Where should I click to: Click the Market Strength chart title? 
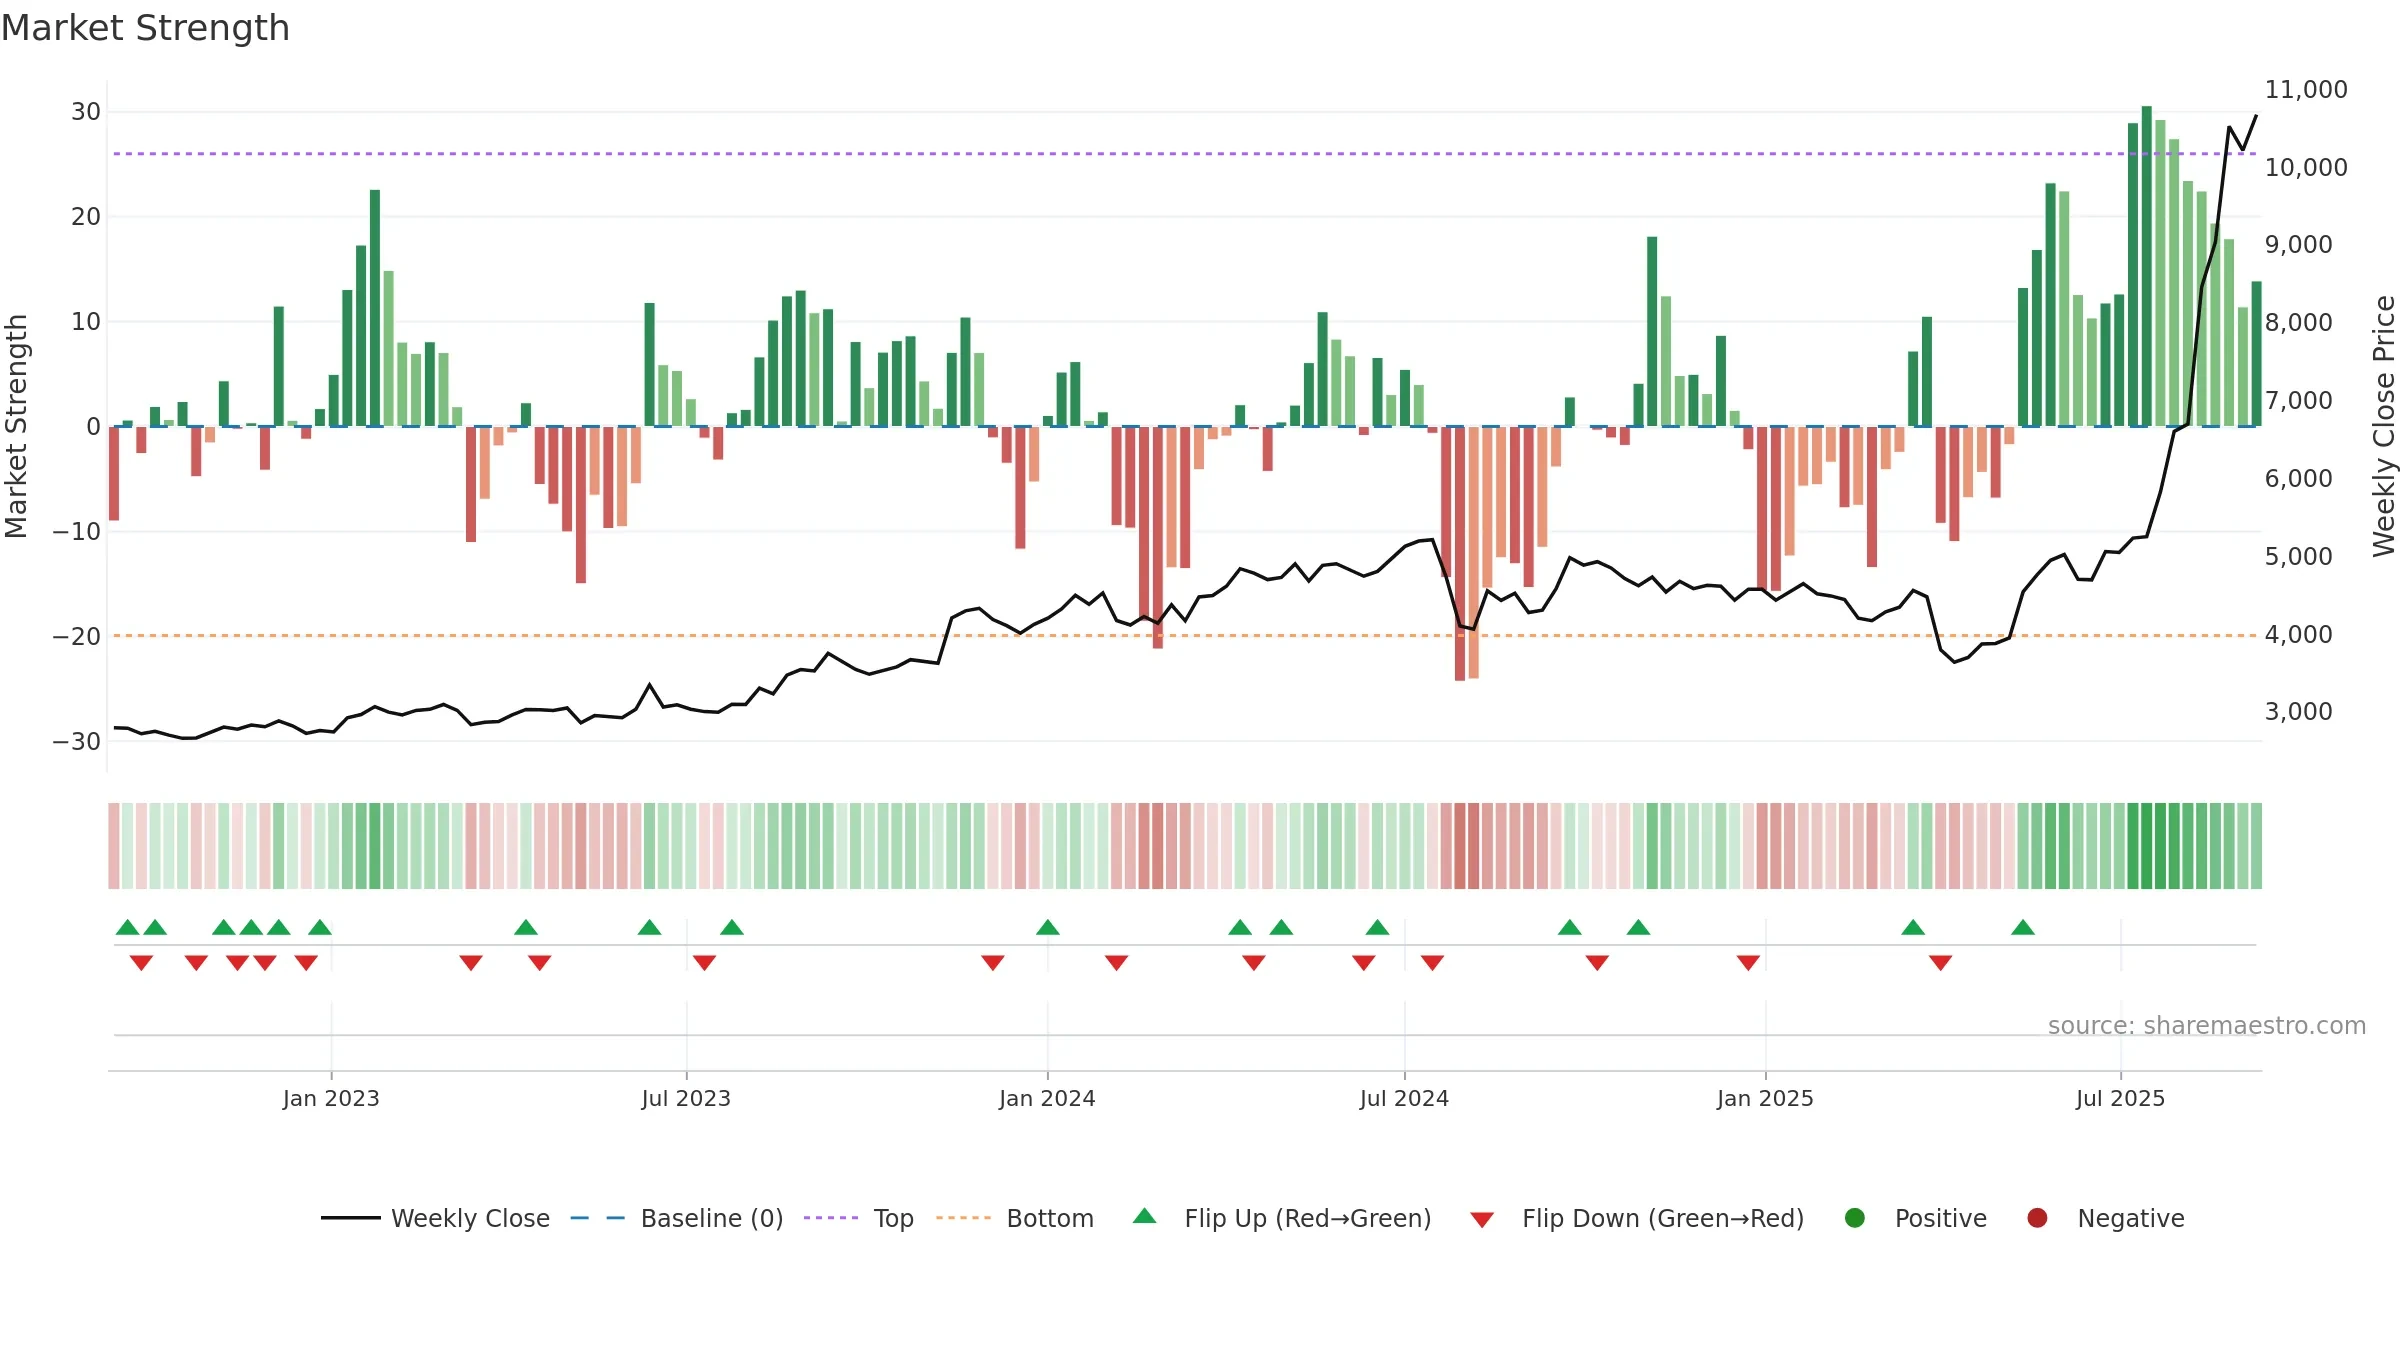145,29
